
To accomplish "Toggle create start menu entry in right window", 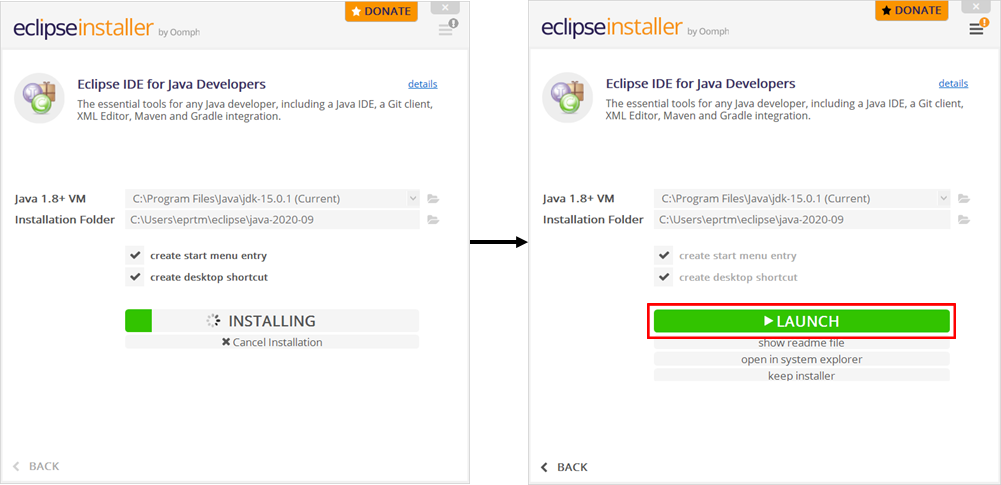I will 664,256.
